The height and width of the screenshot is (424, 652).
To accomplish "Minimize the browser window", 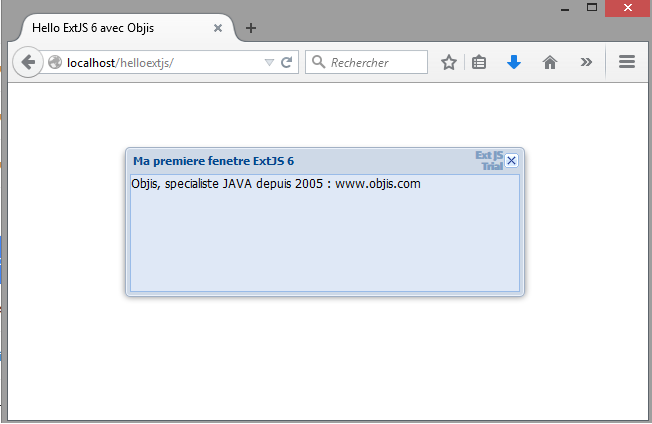I will [565, 8].
